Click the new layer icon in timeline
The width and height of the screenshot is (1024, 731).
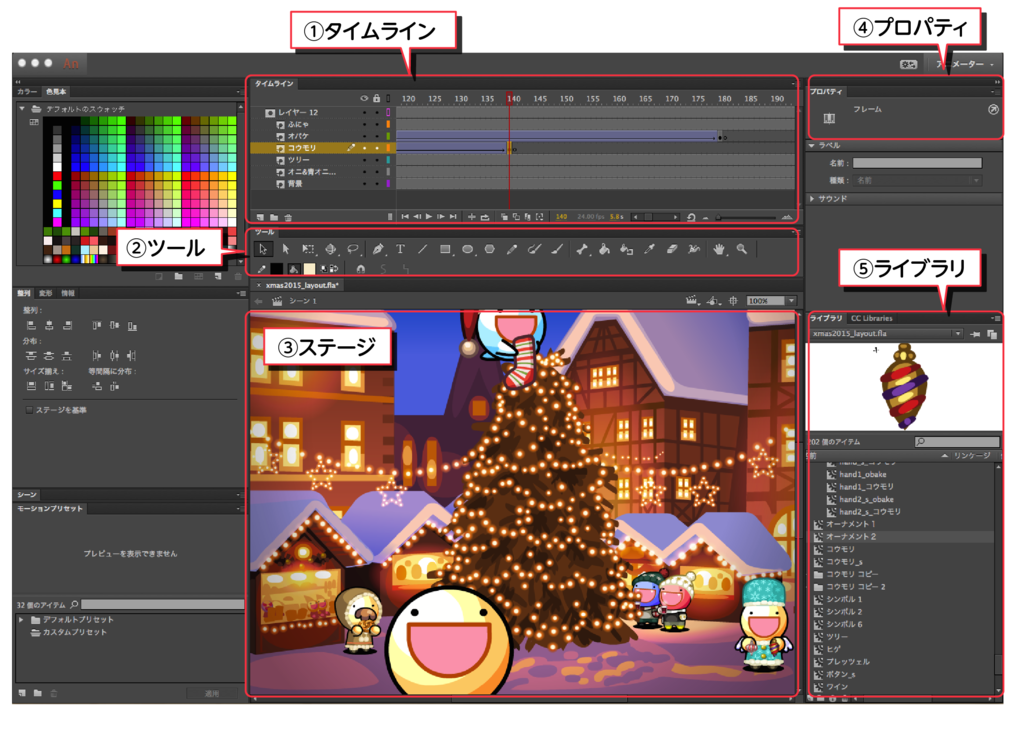[x=261, y=217]
